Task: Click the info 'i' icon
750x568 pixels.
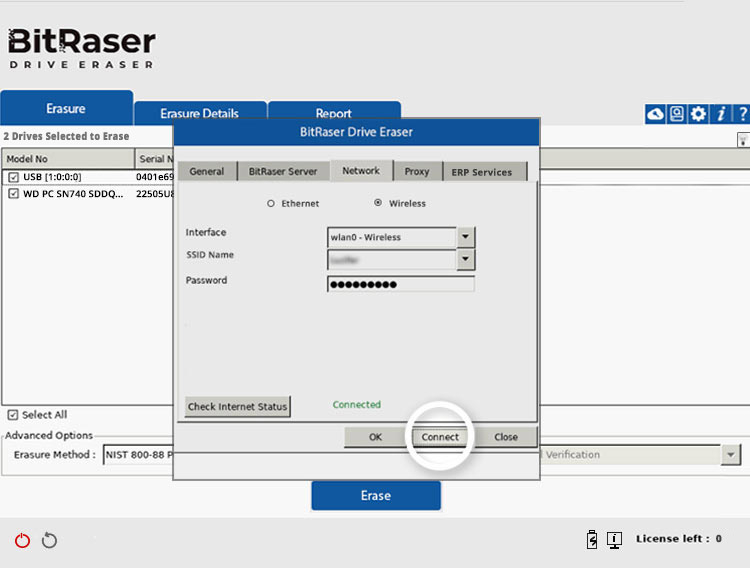Action: pyautogui.click(x=720, y=114)
